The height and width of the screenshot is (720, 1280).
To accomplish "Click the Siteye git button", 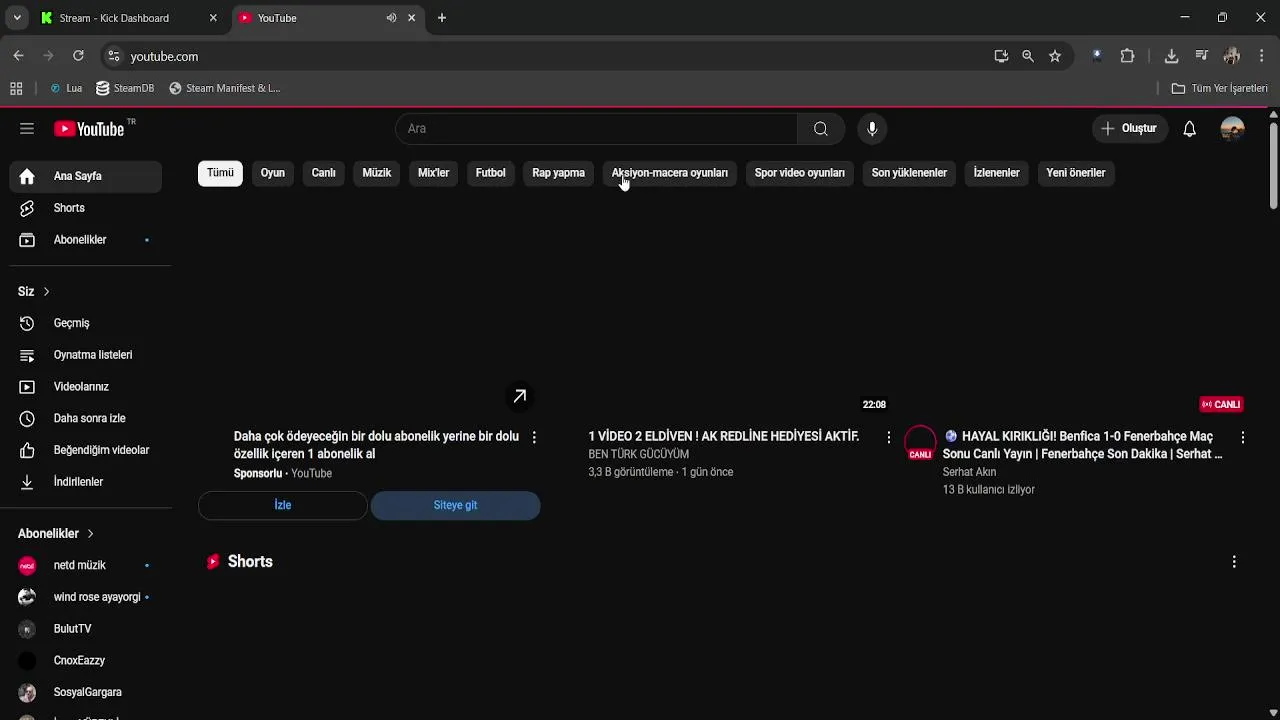I will pyautogui.click(x=456, y=505).
